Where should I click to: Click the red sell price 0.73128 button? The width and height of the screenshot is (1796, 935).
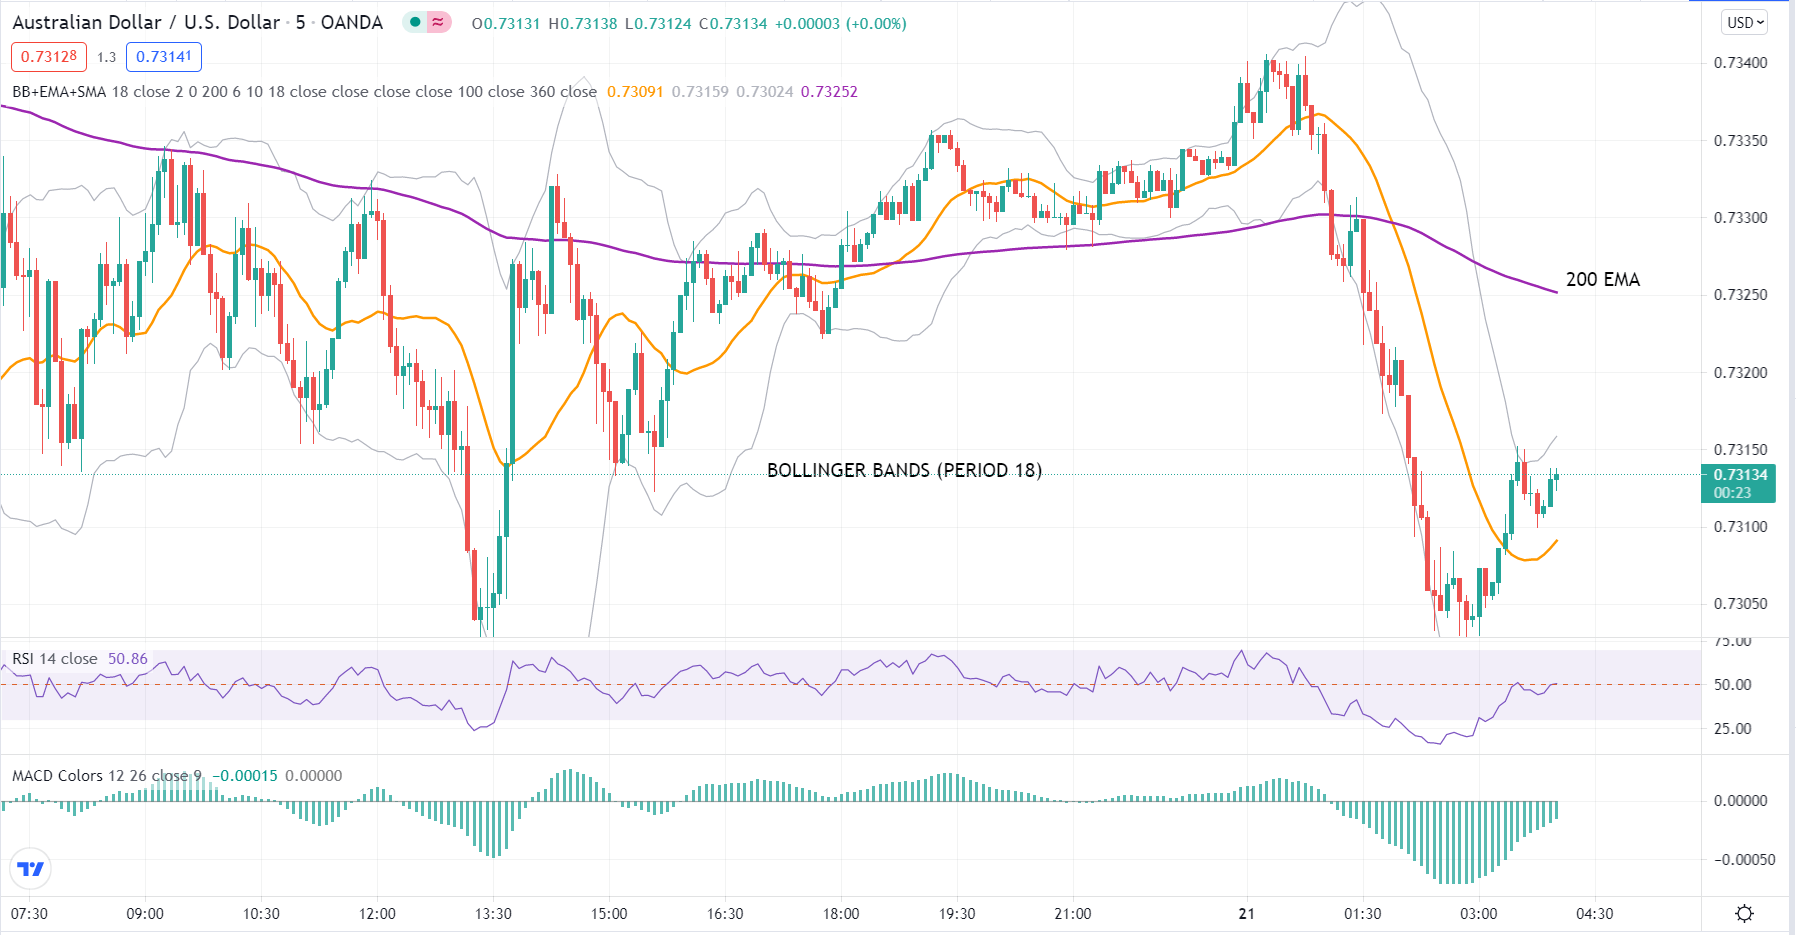point(49,57)
